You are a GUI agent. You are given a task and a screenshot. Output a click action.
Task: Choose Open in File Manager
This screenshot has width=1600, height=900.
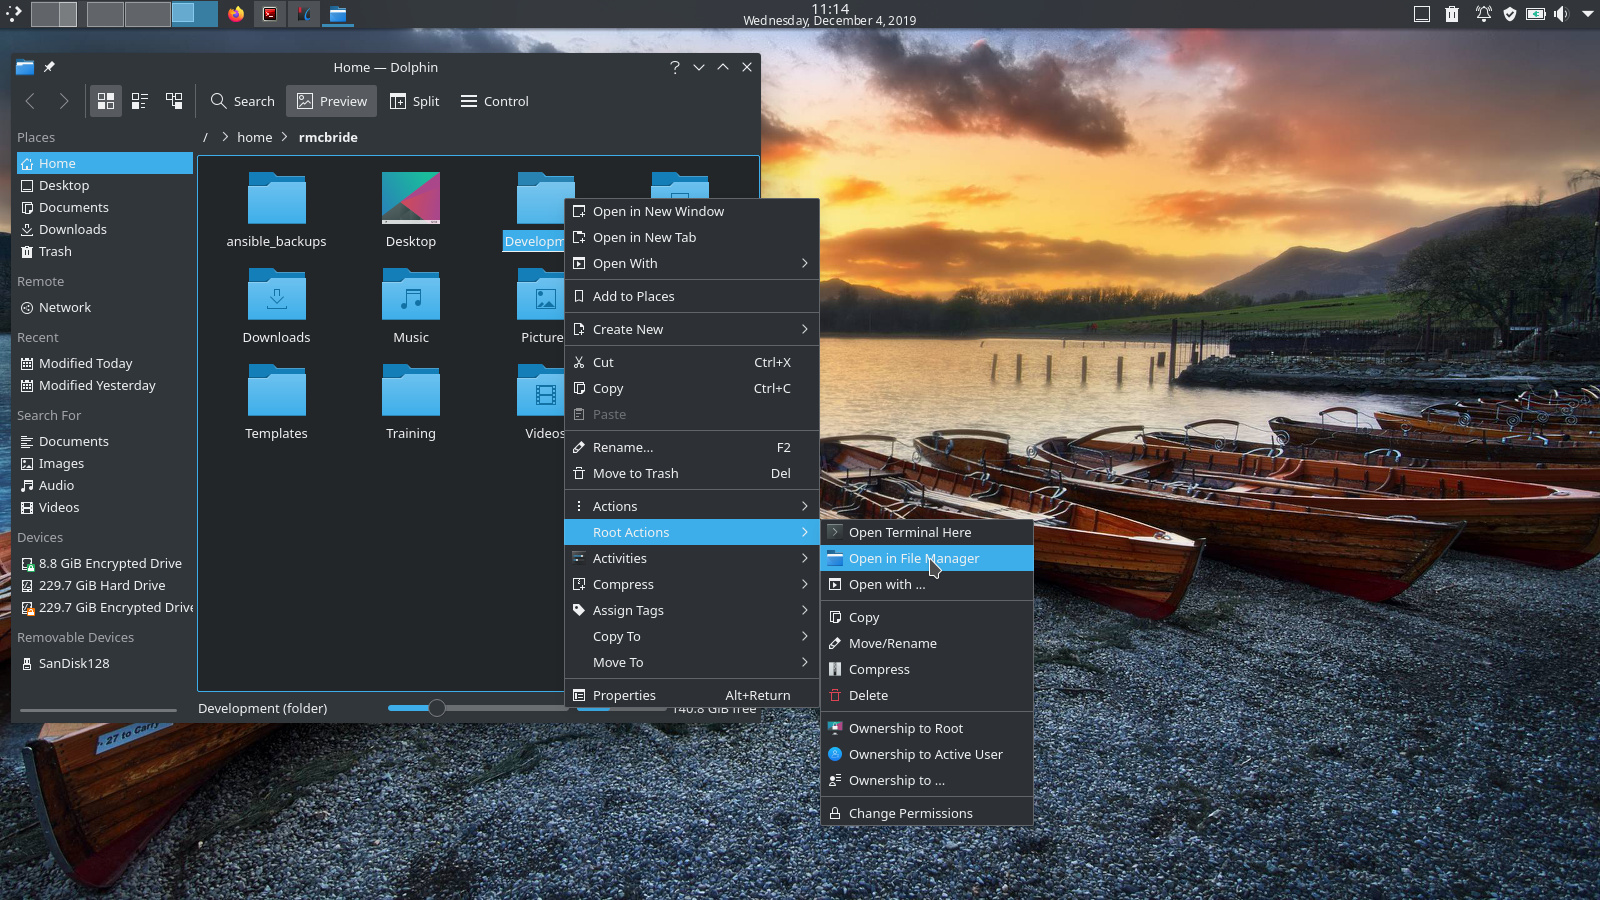[x=927, y=558]
